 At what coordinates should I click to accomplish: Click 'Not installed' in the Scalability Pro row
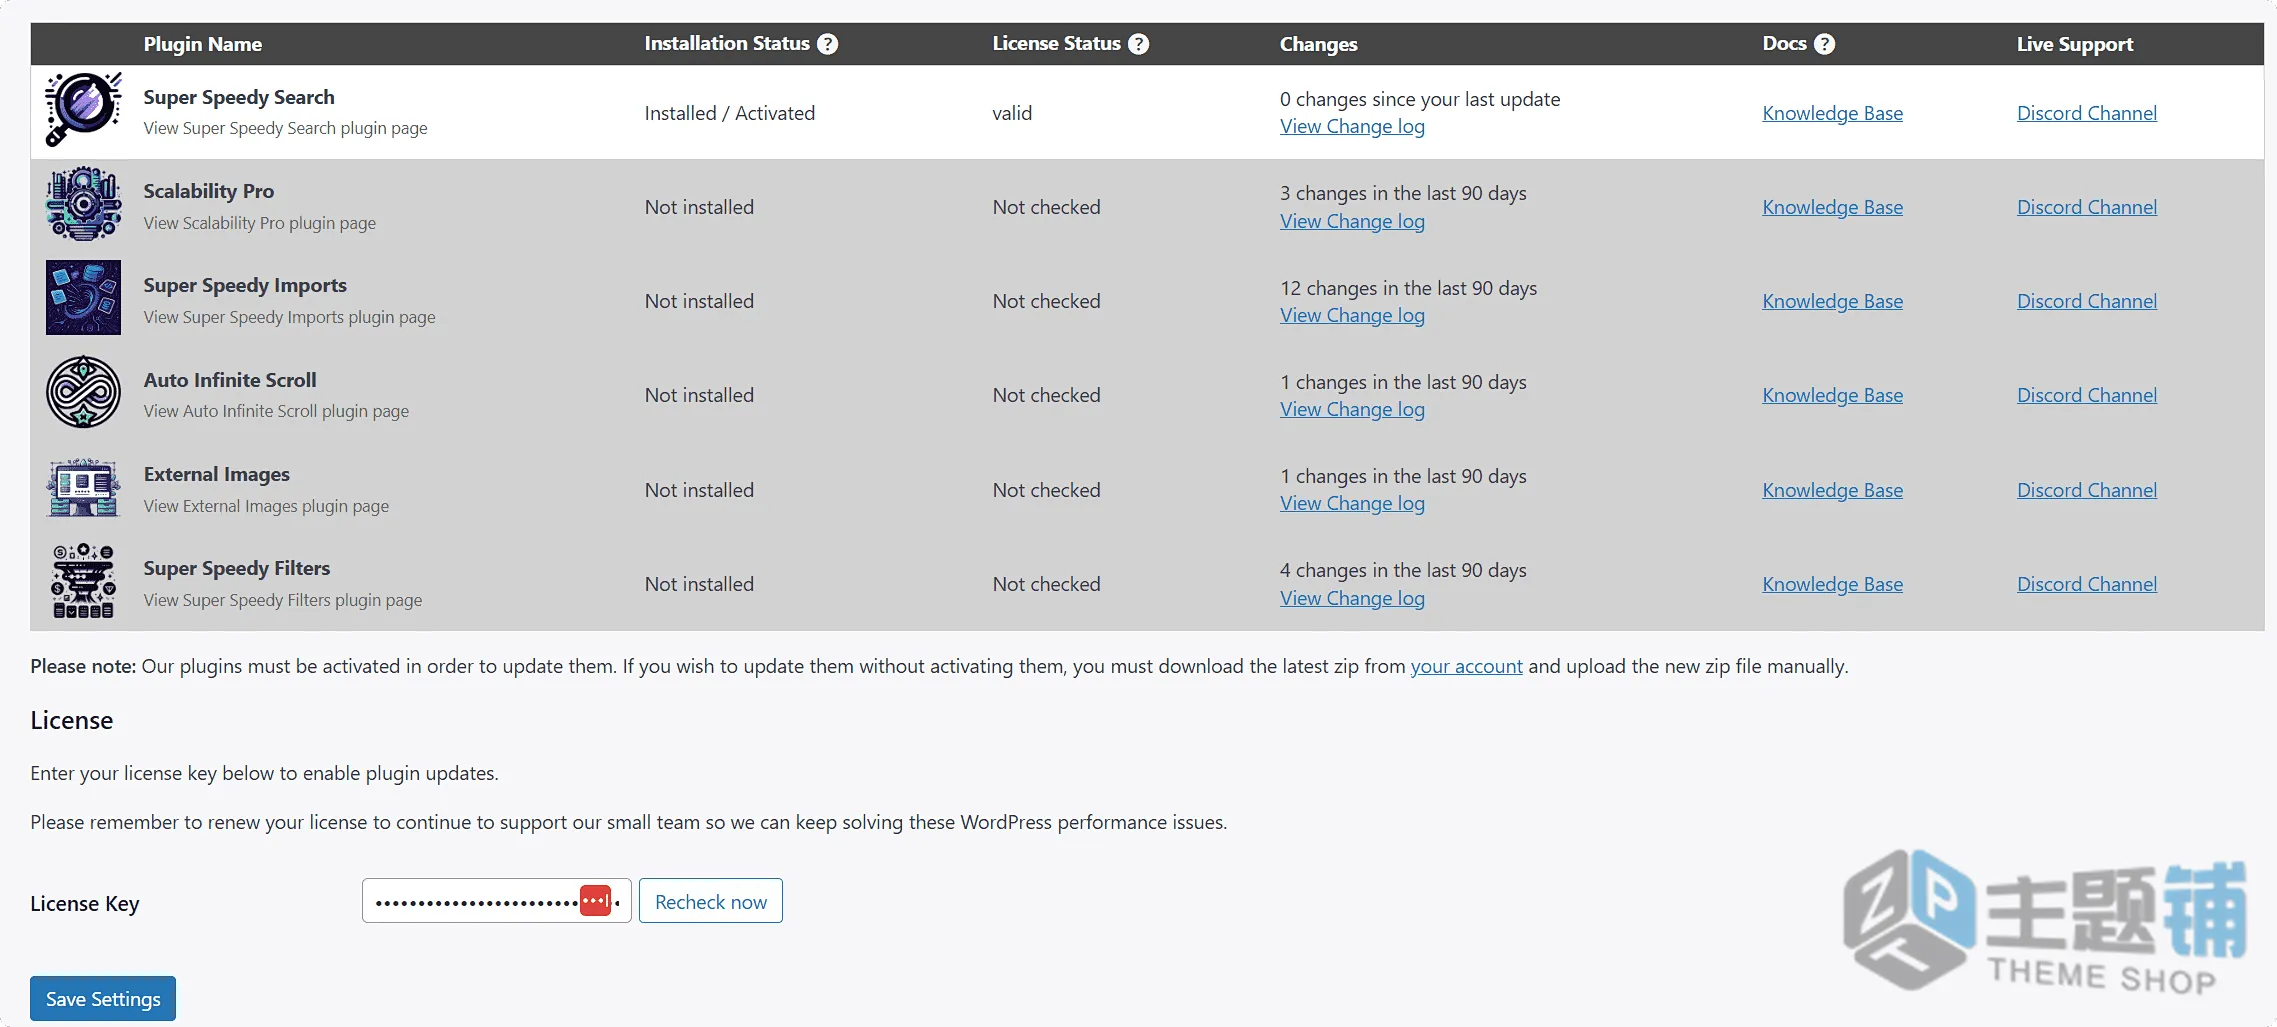pyautogui.click(x=699, y=207)
